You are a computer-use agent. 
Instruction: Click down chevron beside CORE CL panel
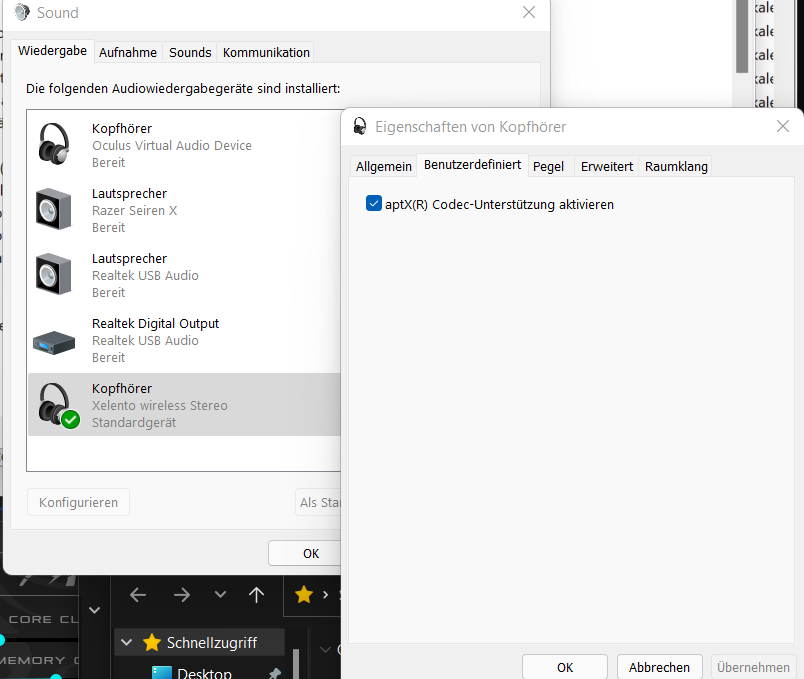[94, 610]
